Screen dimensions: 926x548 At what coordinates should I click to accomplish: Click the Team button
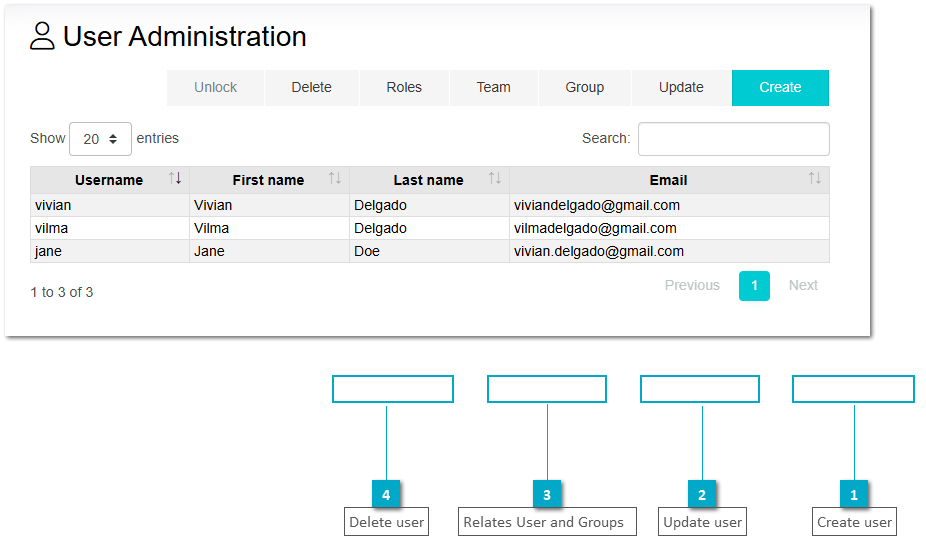[494, 87]
